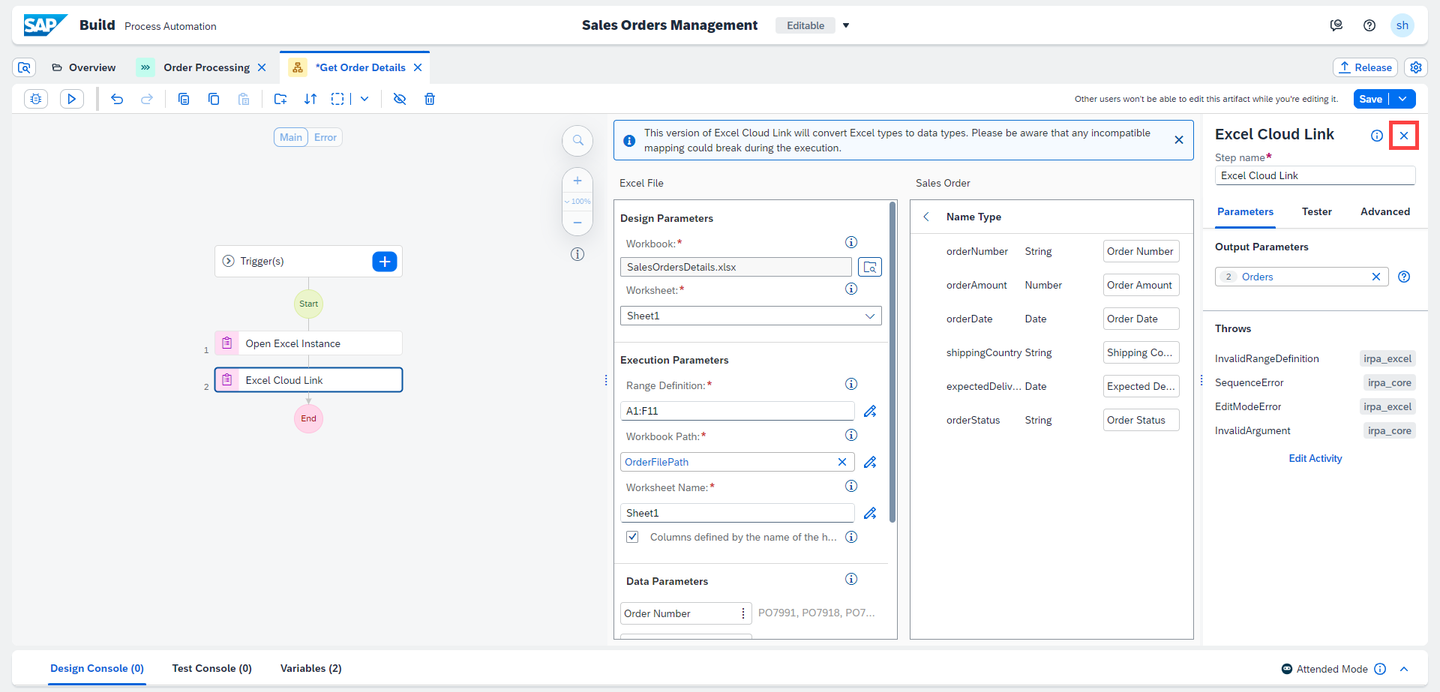Click the canvas search magnifier button

pyautogui.click(x=578, y=141)
